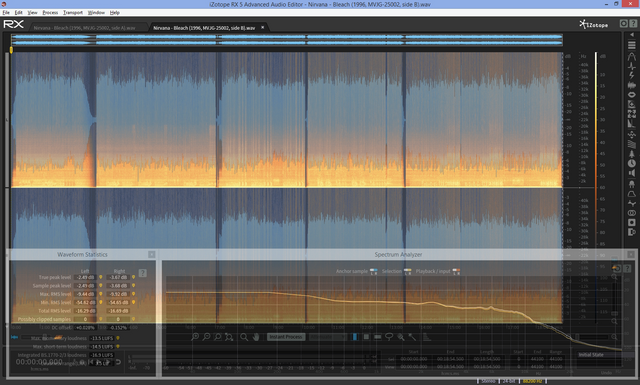Click the waveform overview navigation bar
The image size is (640, 385).
pos(287,40)
